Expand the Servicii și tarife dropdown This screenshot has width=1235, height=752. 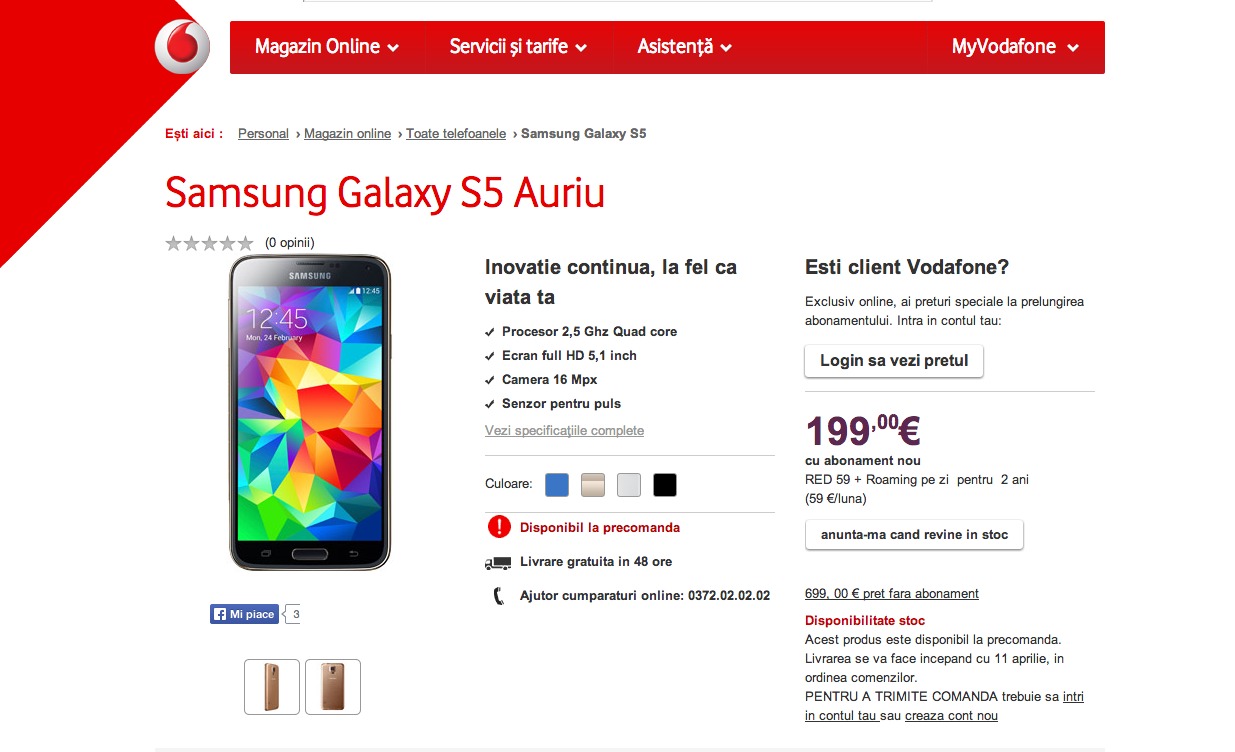pos(518,47)
